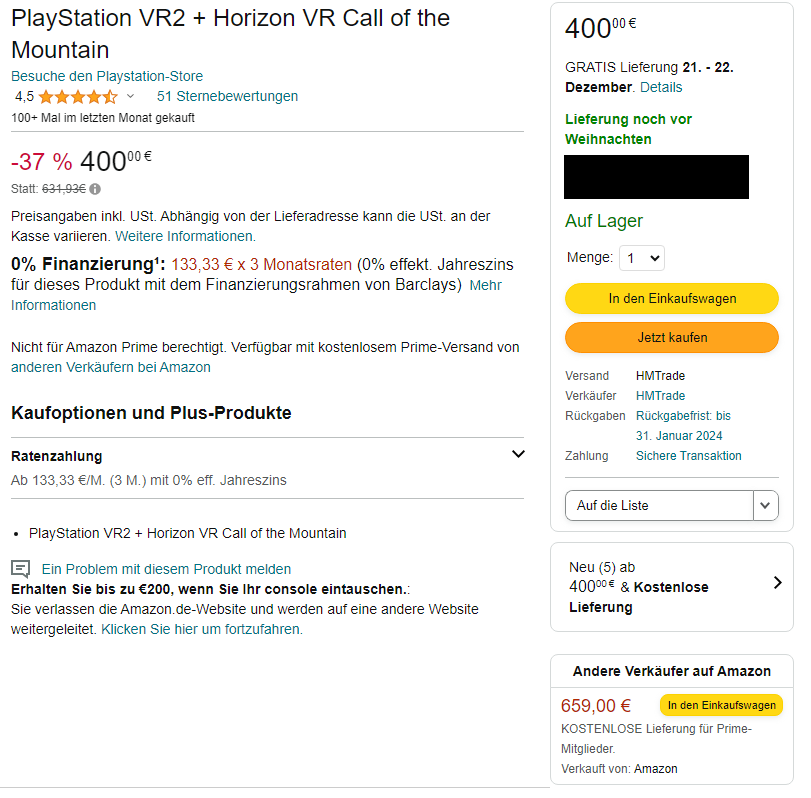Add the 659,00 € Amazon offer to cart
Image resolution: width=811 pixels, height=798 pixels.
click(x=721, y=705)
